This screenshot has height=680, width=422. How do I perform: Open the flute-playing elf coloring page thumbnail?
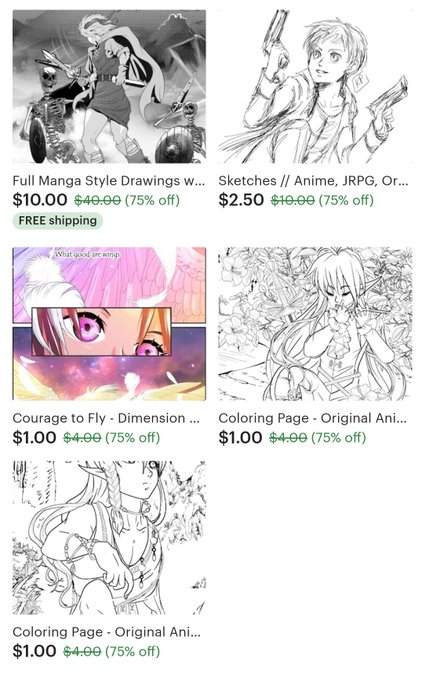click(315, 324)
